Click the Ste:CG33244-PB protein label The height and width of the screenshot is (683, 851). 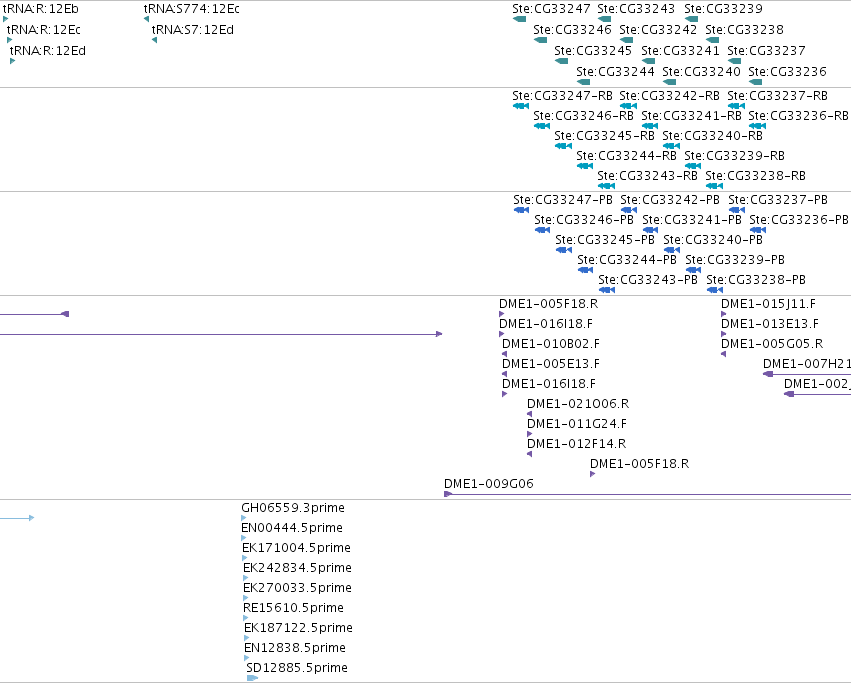point(627,260)
